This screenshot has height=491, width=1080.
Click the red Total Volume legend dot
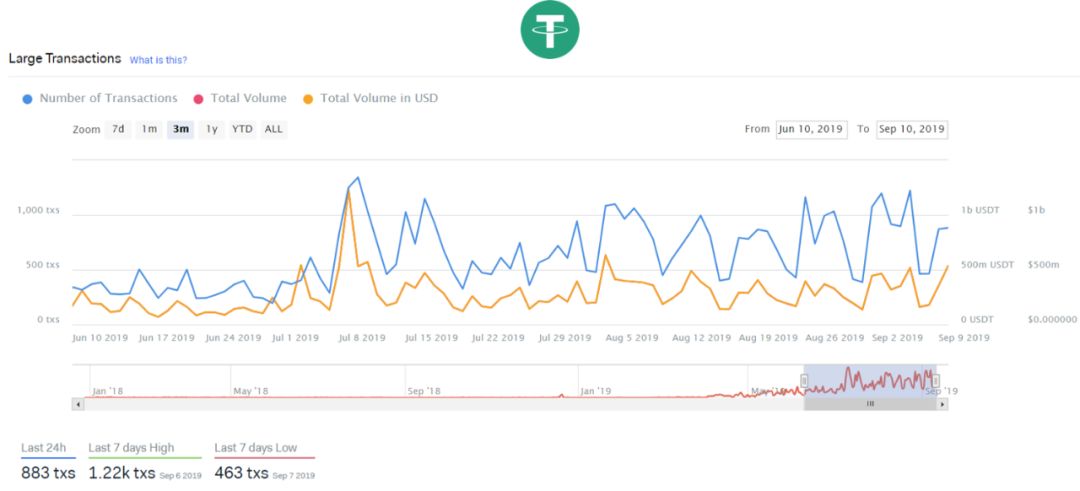tap(198, 98)
